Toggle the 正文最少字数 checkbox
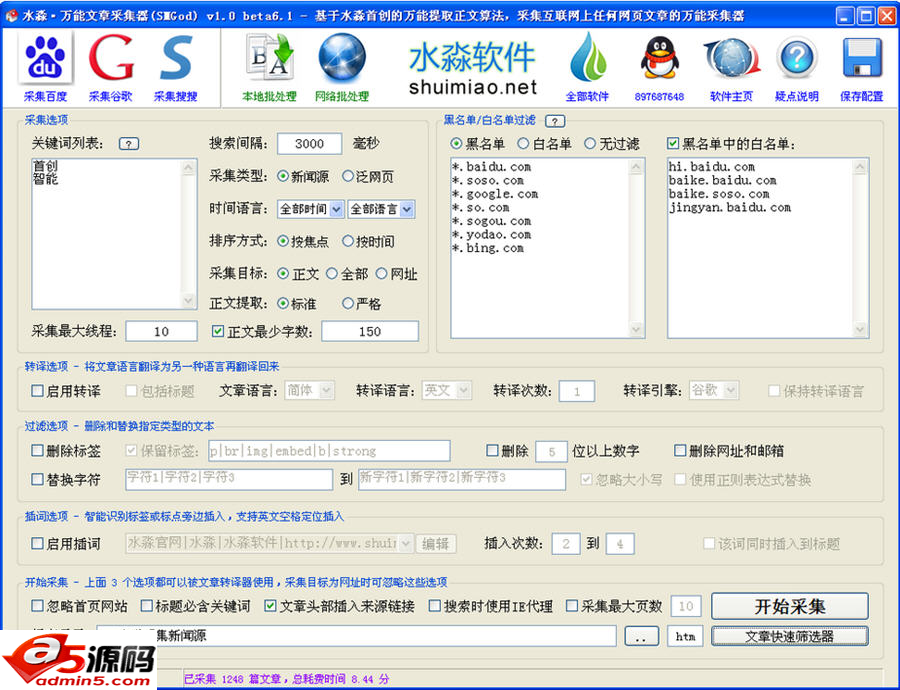 (218, 331)
